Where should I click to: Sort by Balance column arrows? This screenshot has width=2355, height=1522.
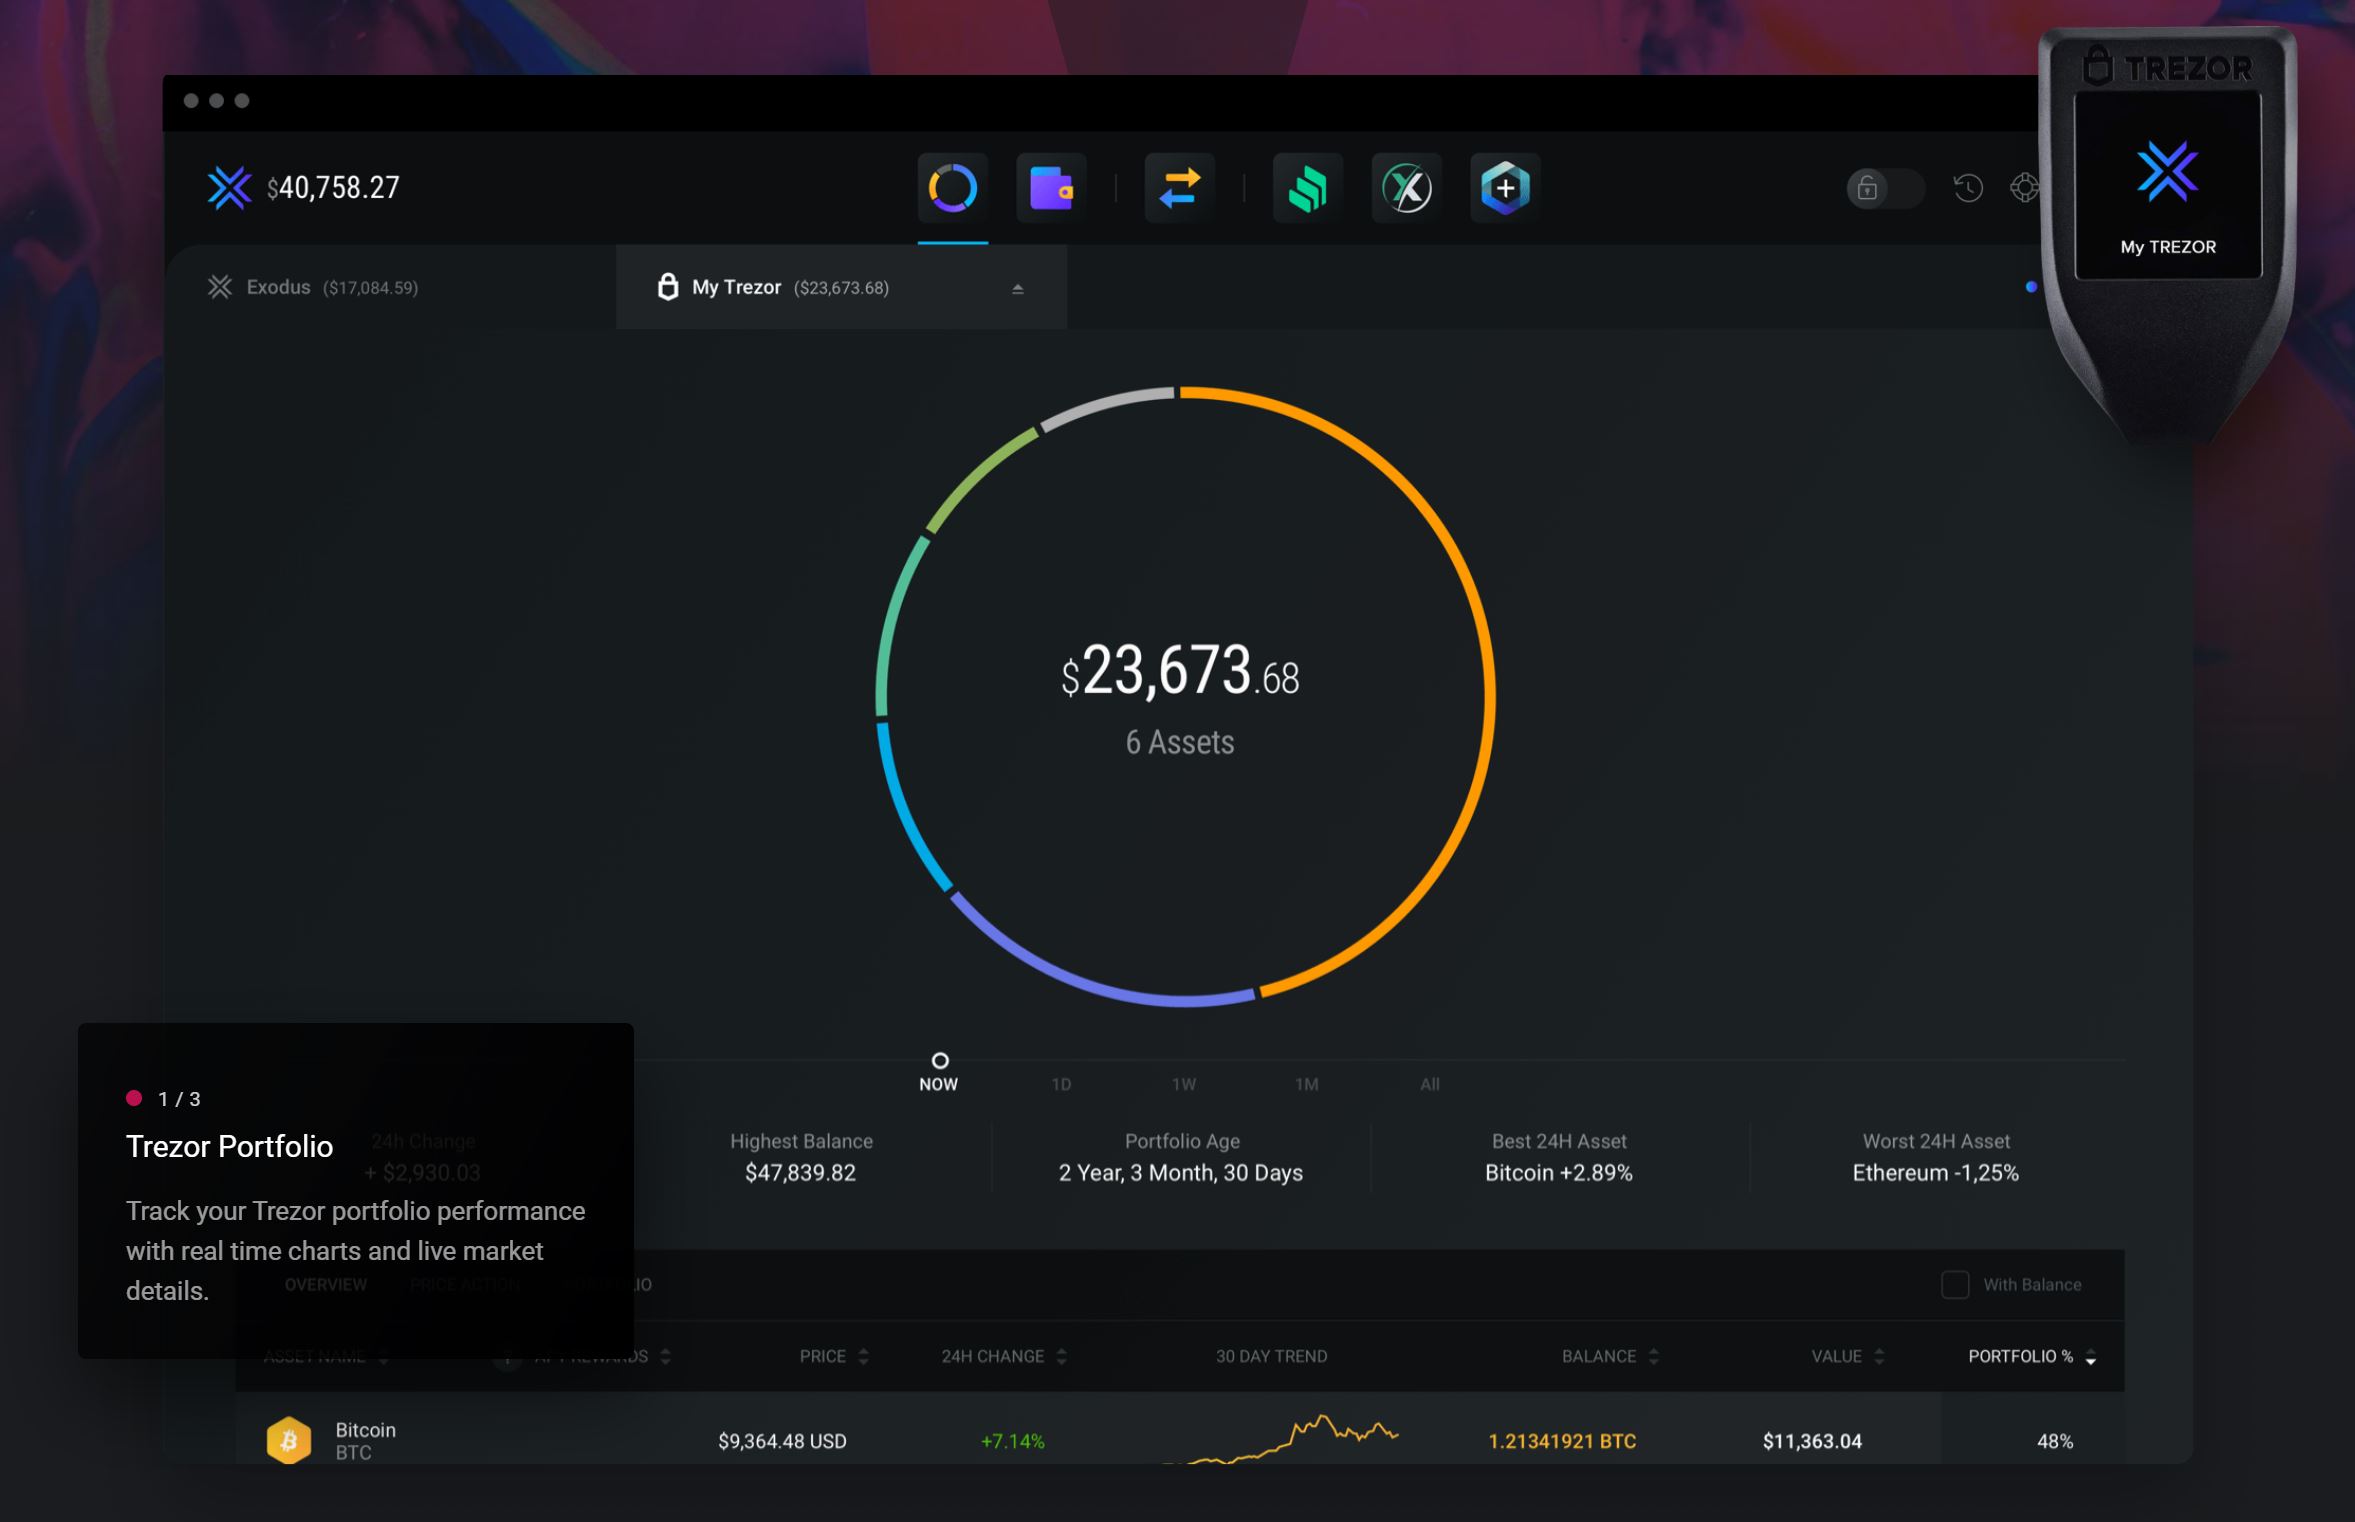[1653, 1356]
